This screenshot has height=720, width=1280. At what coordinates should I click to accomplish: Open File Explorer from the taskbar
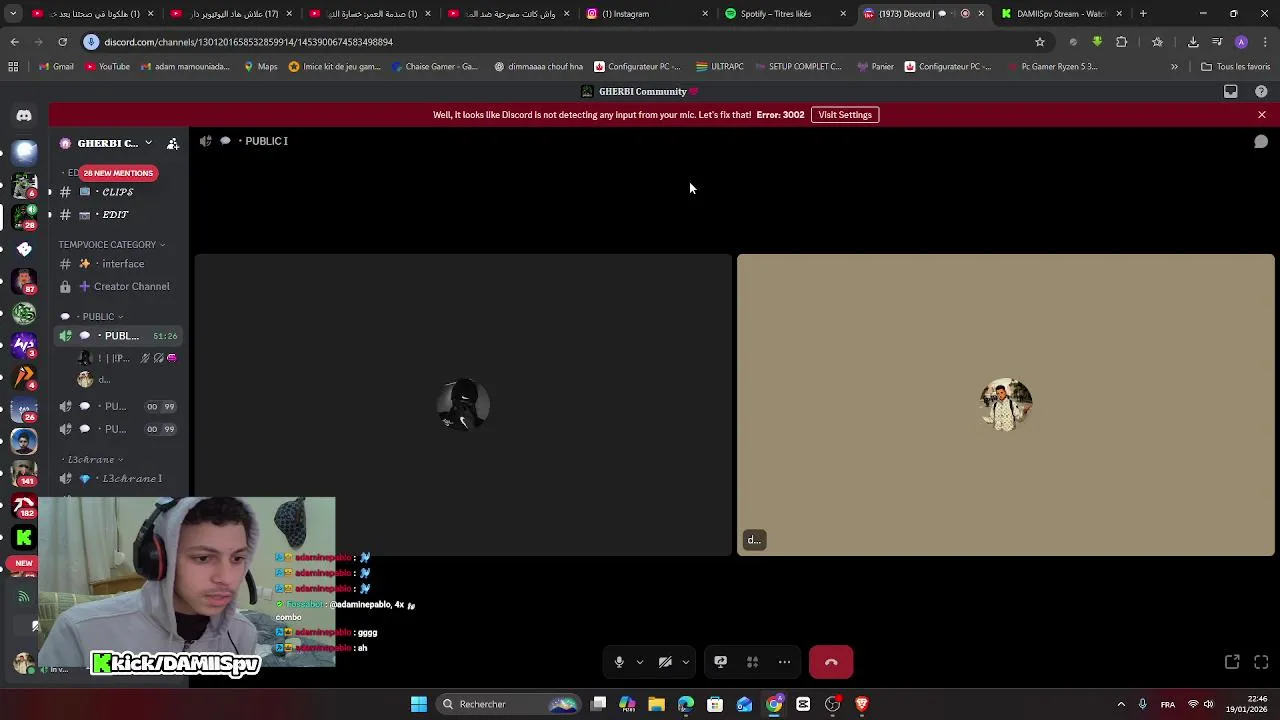pyautogui.click(x=656, y=704)
